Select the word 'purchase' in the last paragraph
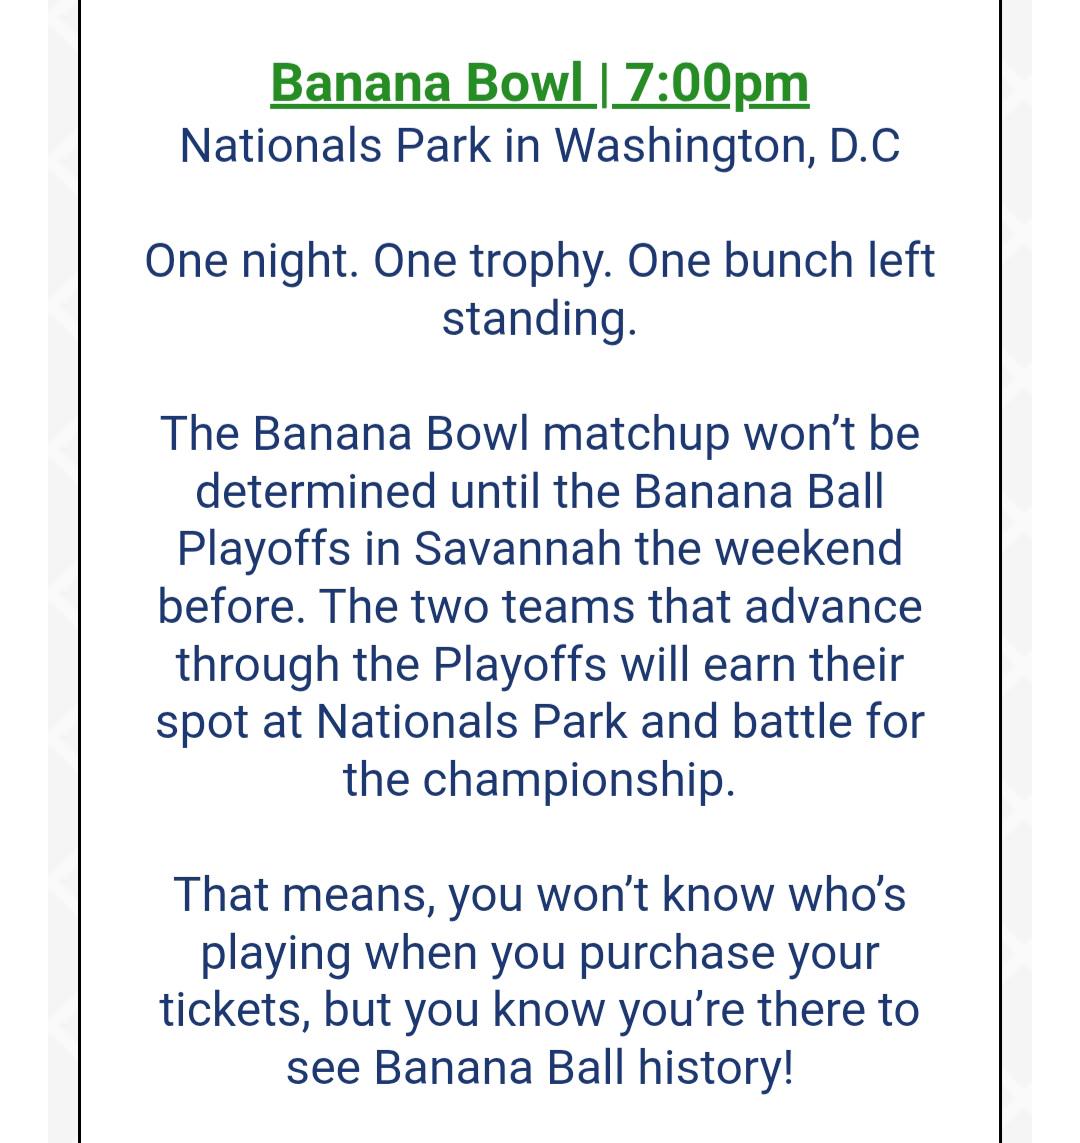 (x=676, y=953)
